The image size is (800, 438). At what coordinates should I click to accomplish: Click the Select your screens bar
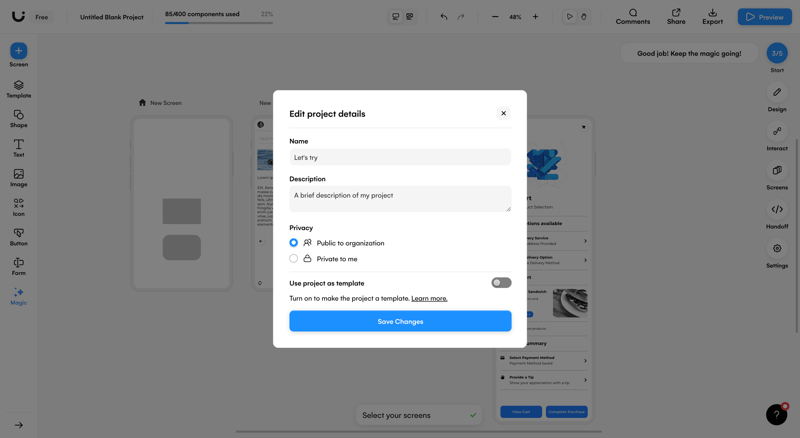click(418, 415)
